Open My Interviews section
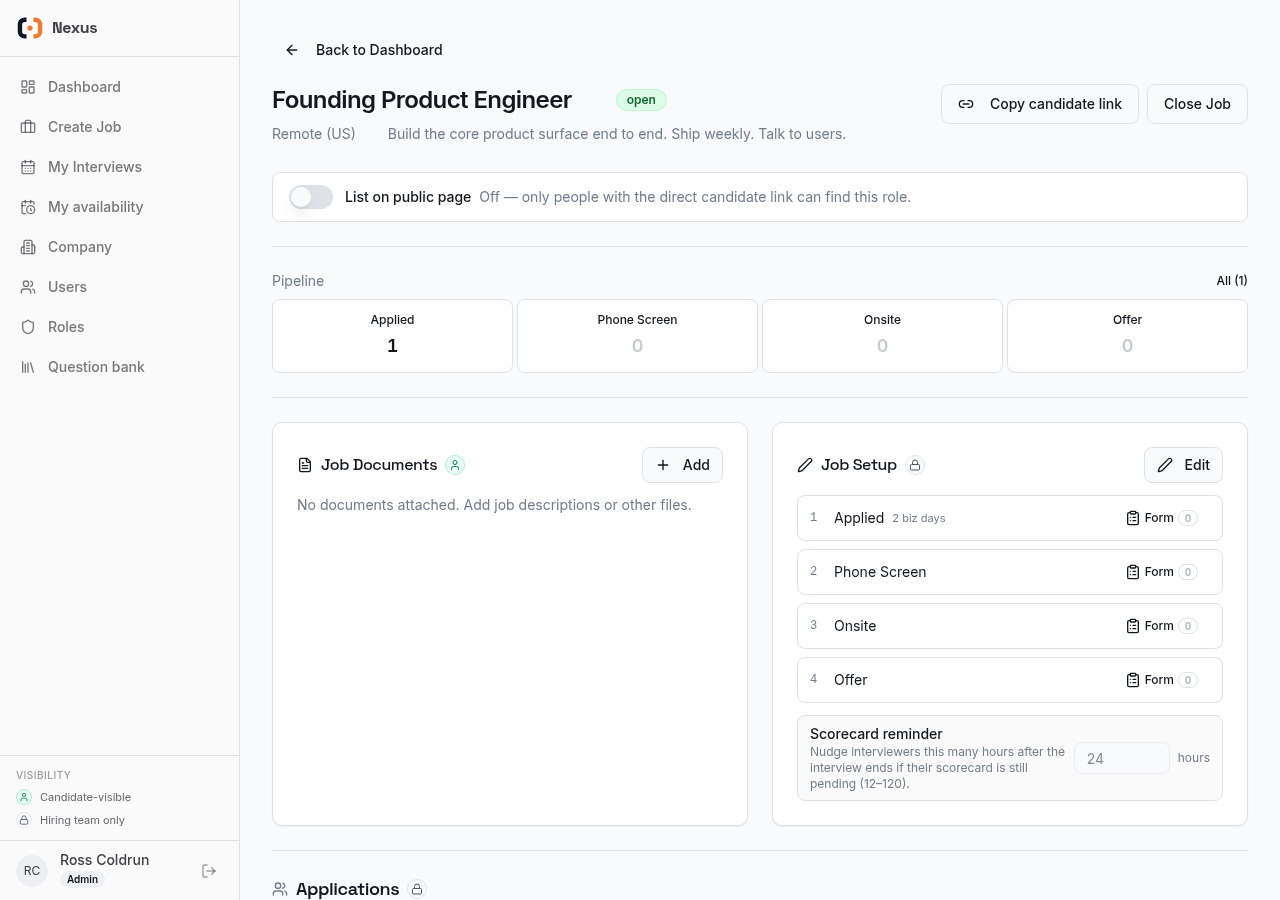 pyautogui.click(x=120, y=167)
